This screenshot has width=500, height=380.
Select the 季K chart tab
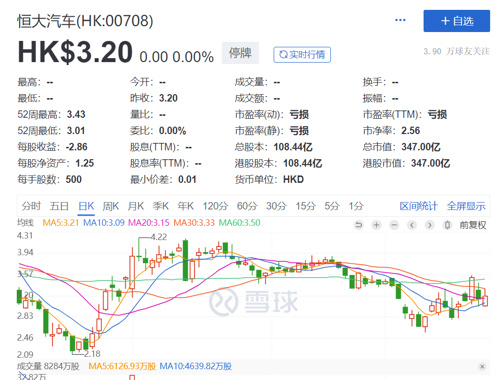tap(161, 206)
